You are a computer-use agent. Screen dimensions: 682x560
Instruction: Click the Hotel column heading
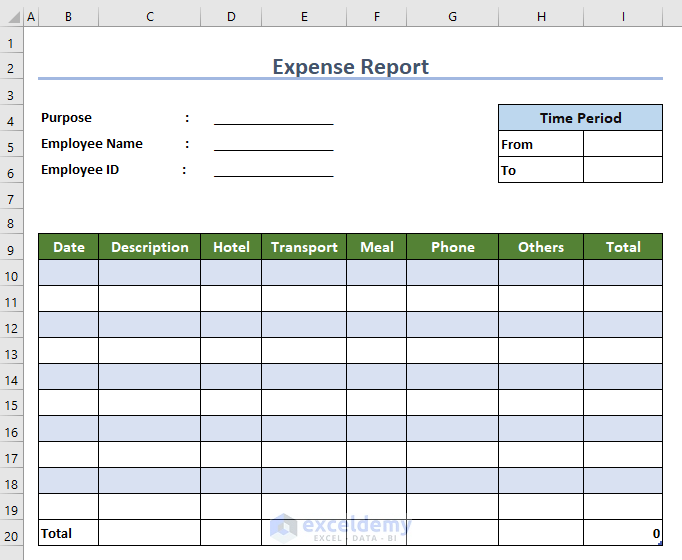click(x=231, y=247)
